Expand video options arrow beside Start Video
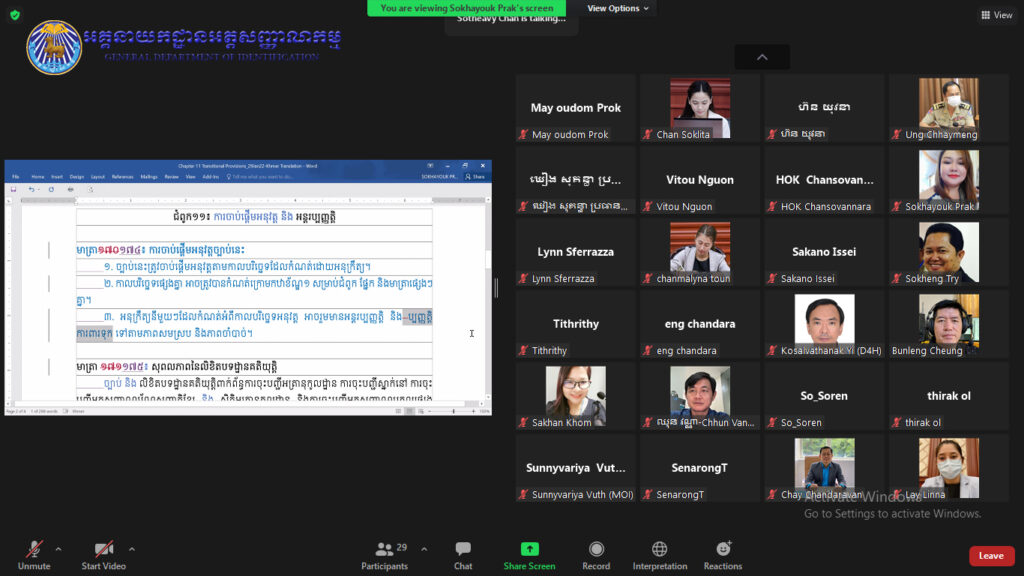The width and height of the screenshot is (1024, 576). tap(132, 549)
